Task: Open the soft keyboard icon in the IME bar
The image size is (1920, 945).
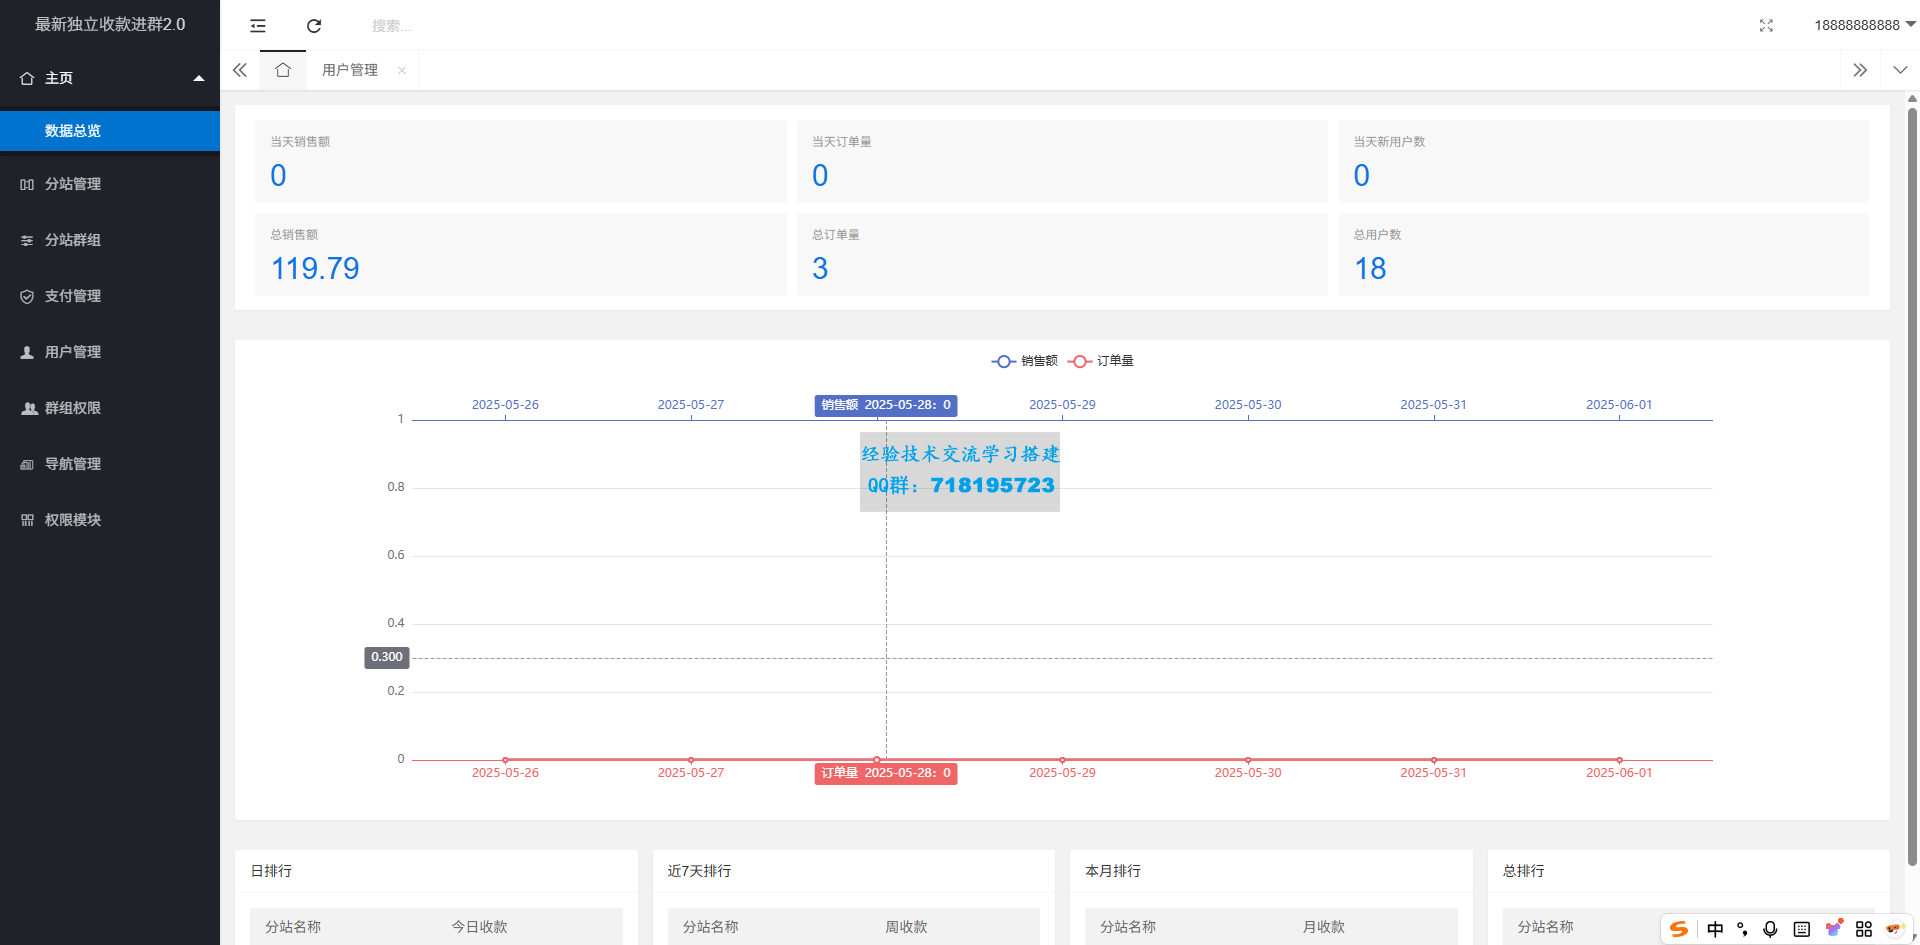Action: (1802, 929)
